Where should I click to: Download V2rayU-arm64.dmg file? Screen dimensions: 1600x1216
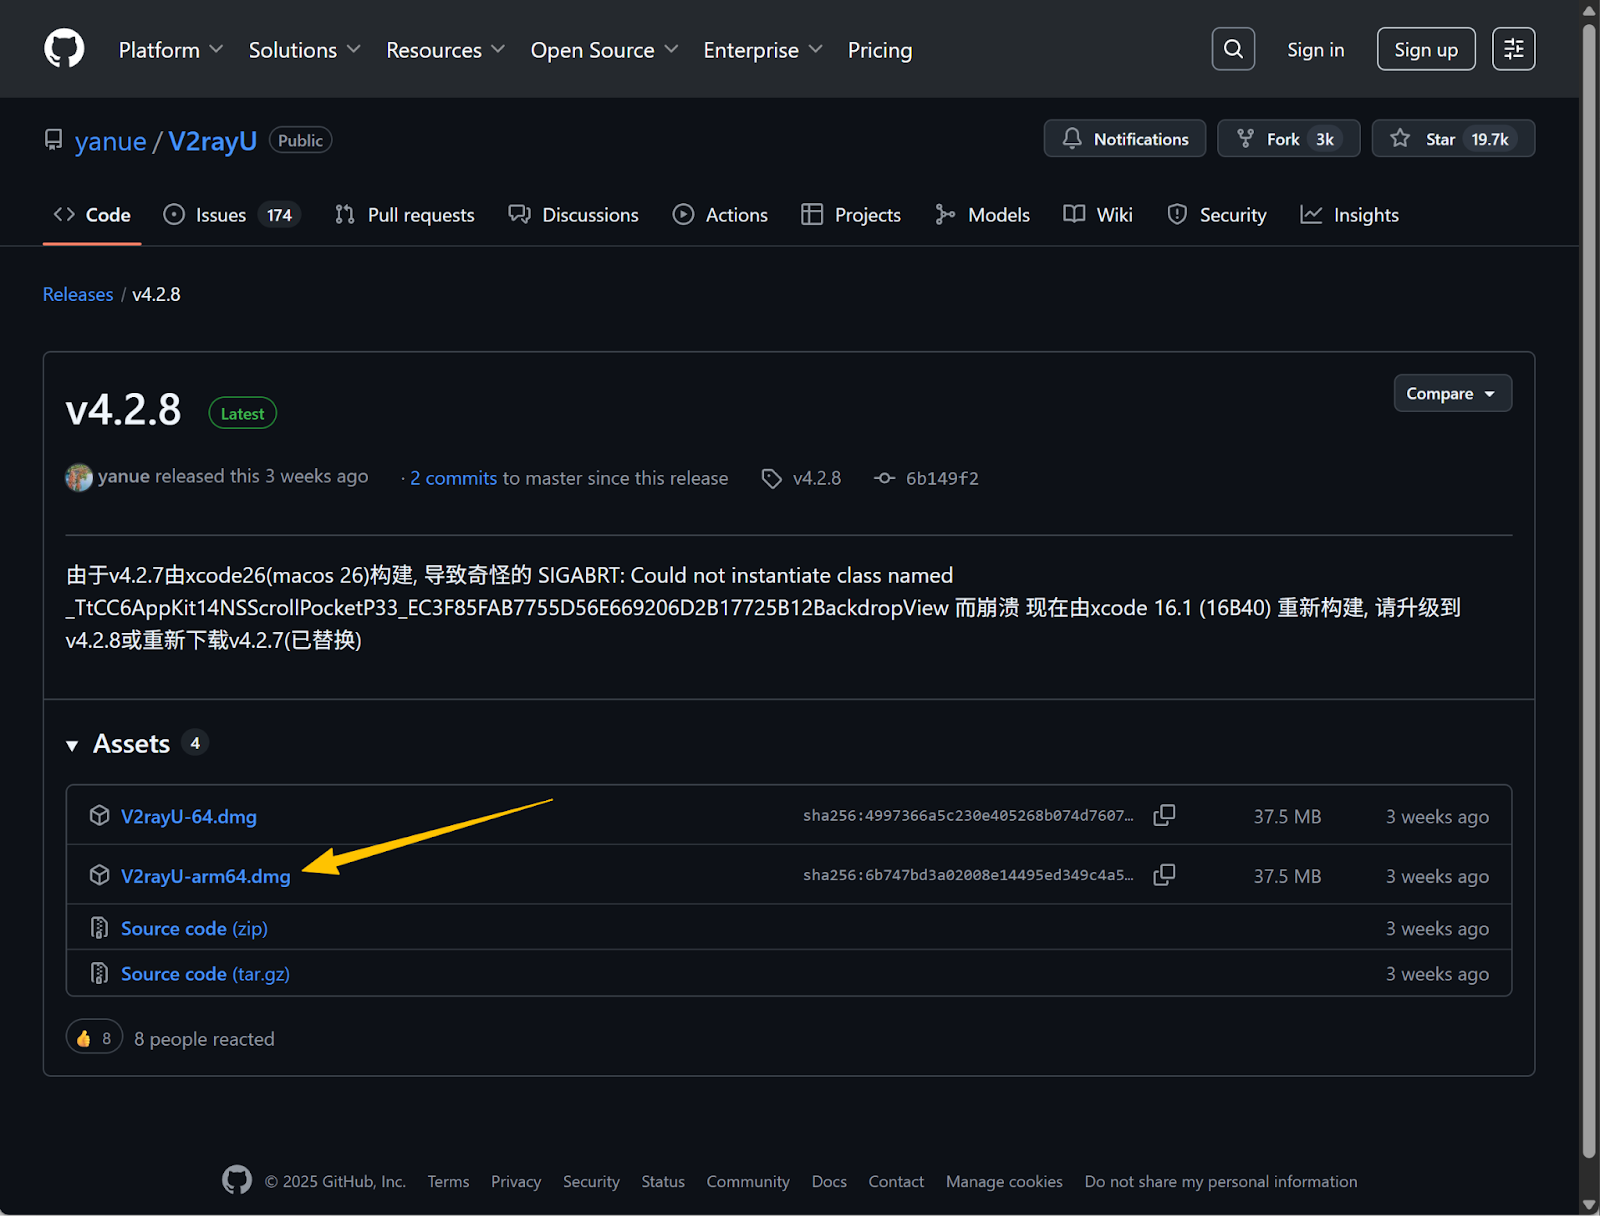pyautogui.click(x=205, y=877)
